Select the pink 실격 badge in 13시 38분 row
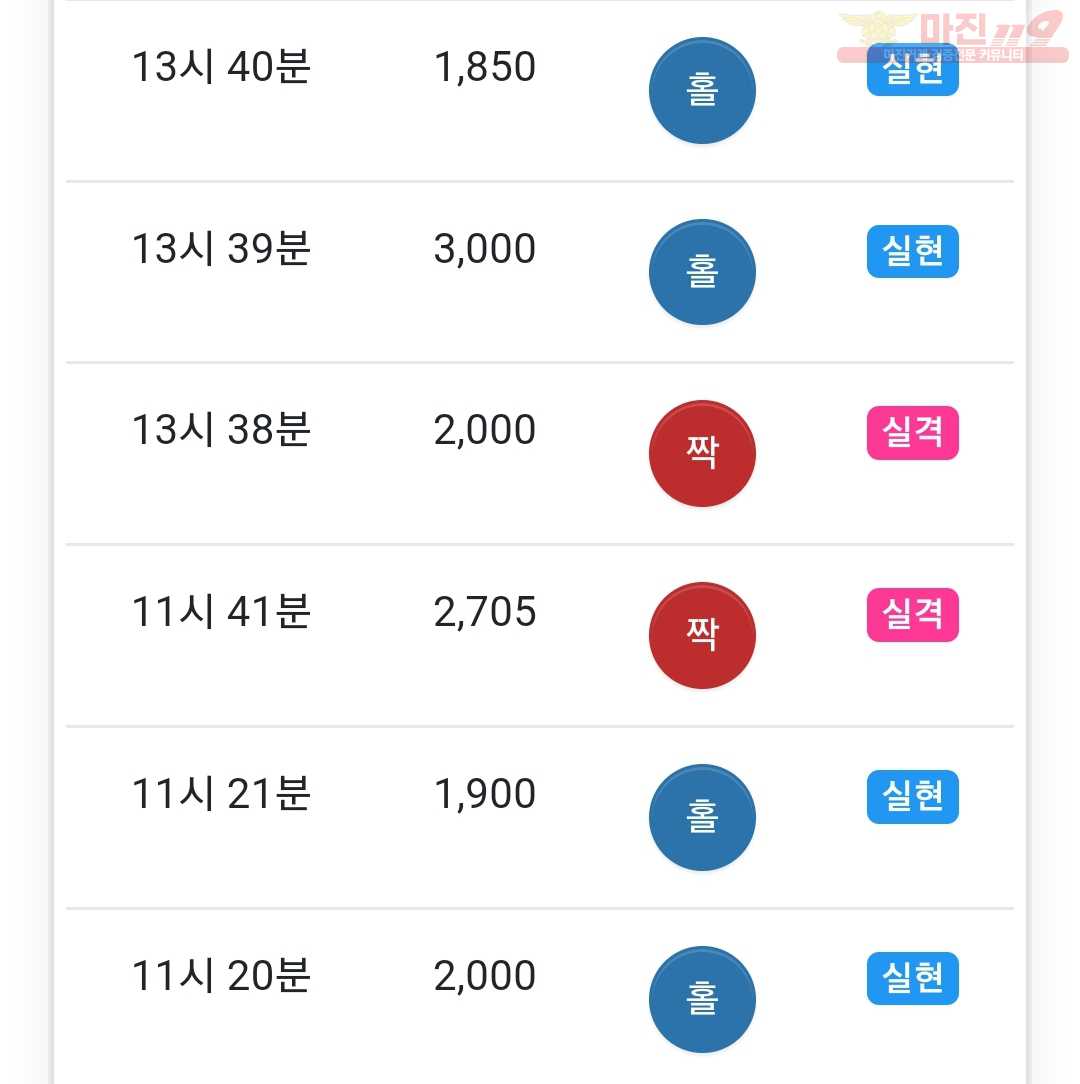 (x=913, y=433)
